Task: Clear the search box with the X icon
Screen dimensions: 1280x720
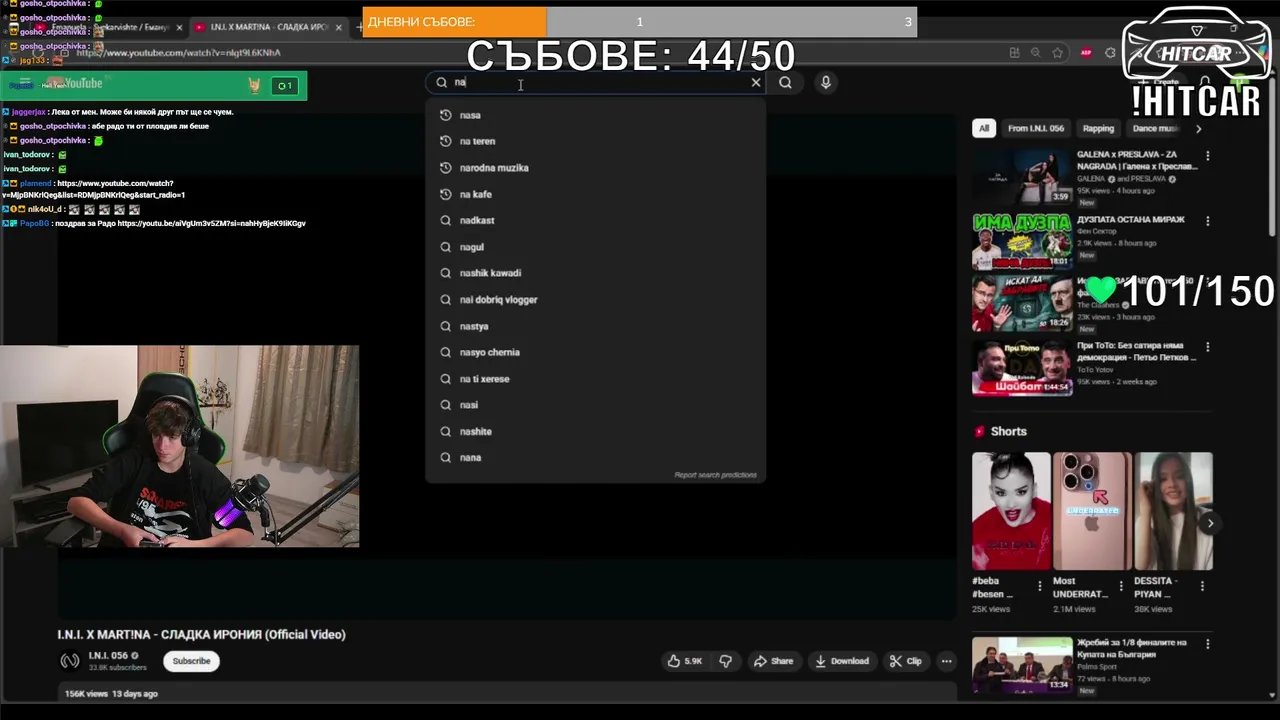Action: 756,83
